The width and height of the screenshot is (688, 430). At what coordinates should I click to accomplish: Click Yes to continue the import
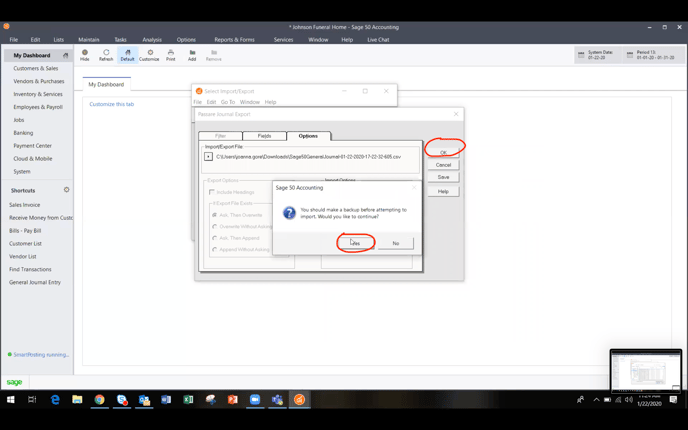pyautogui.click(x=356, y=243)
